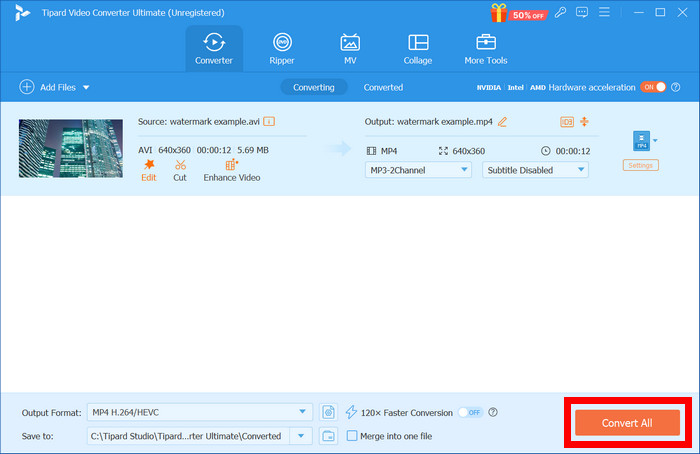Select the Converted sub-tab
Screen dimensions: 700x454
point(383,87)
